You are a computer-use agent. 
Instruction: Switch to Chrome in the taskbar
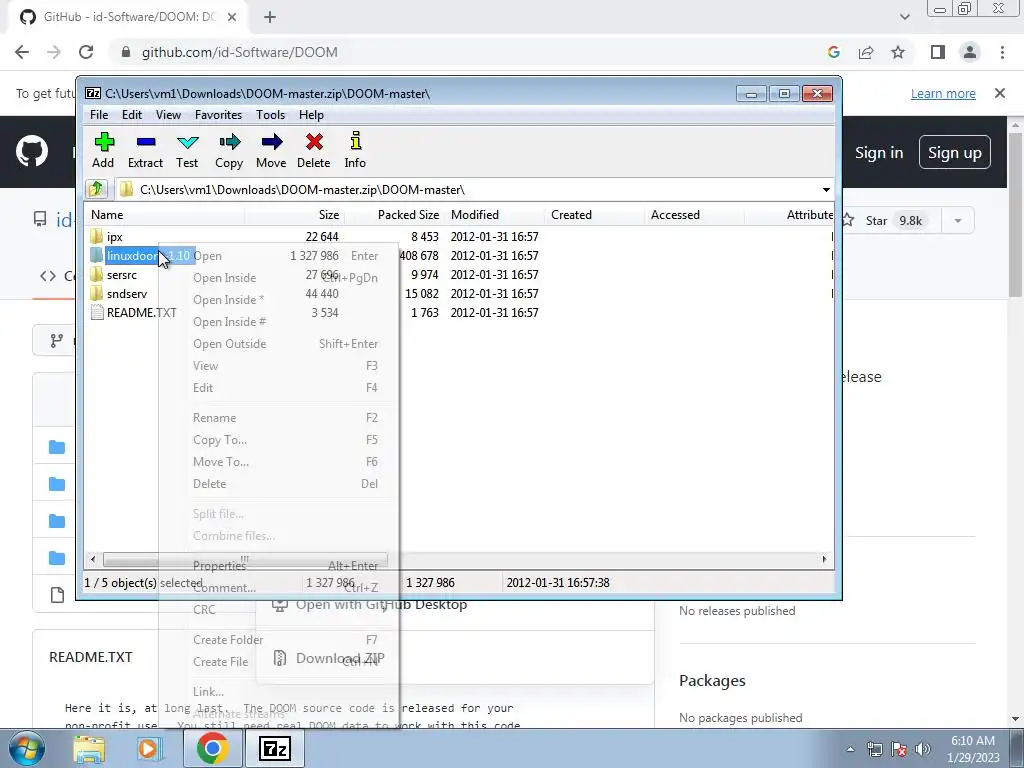tap(212, 748)
